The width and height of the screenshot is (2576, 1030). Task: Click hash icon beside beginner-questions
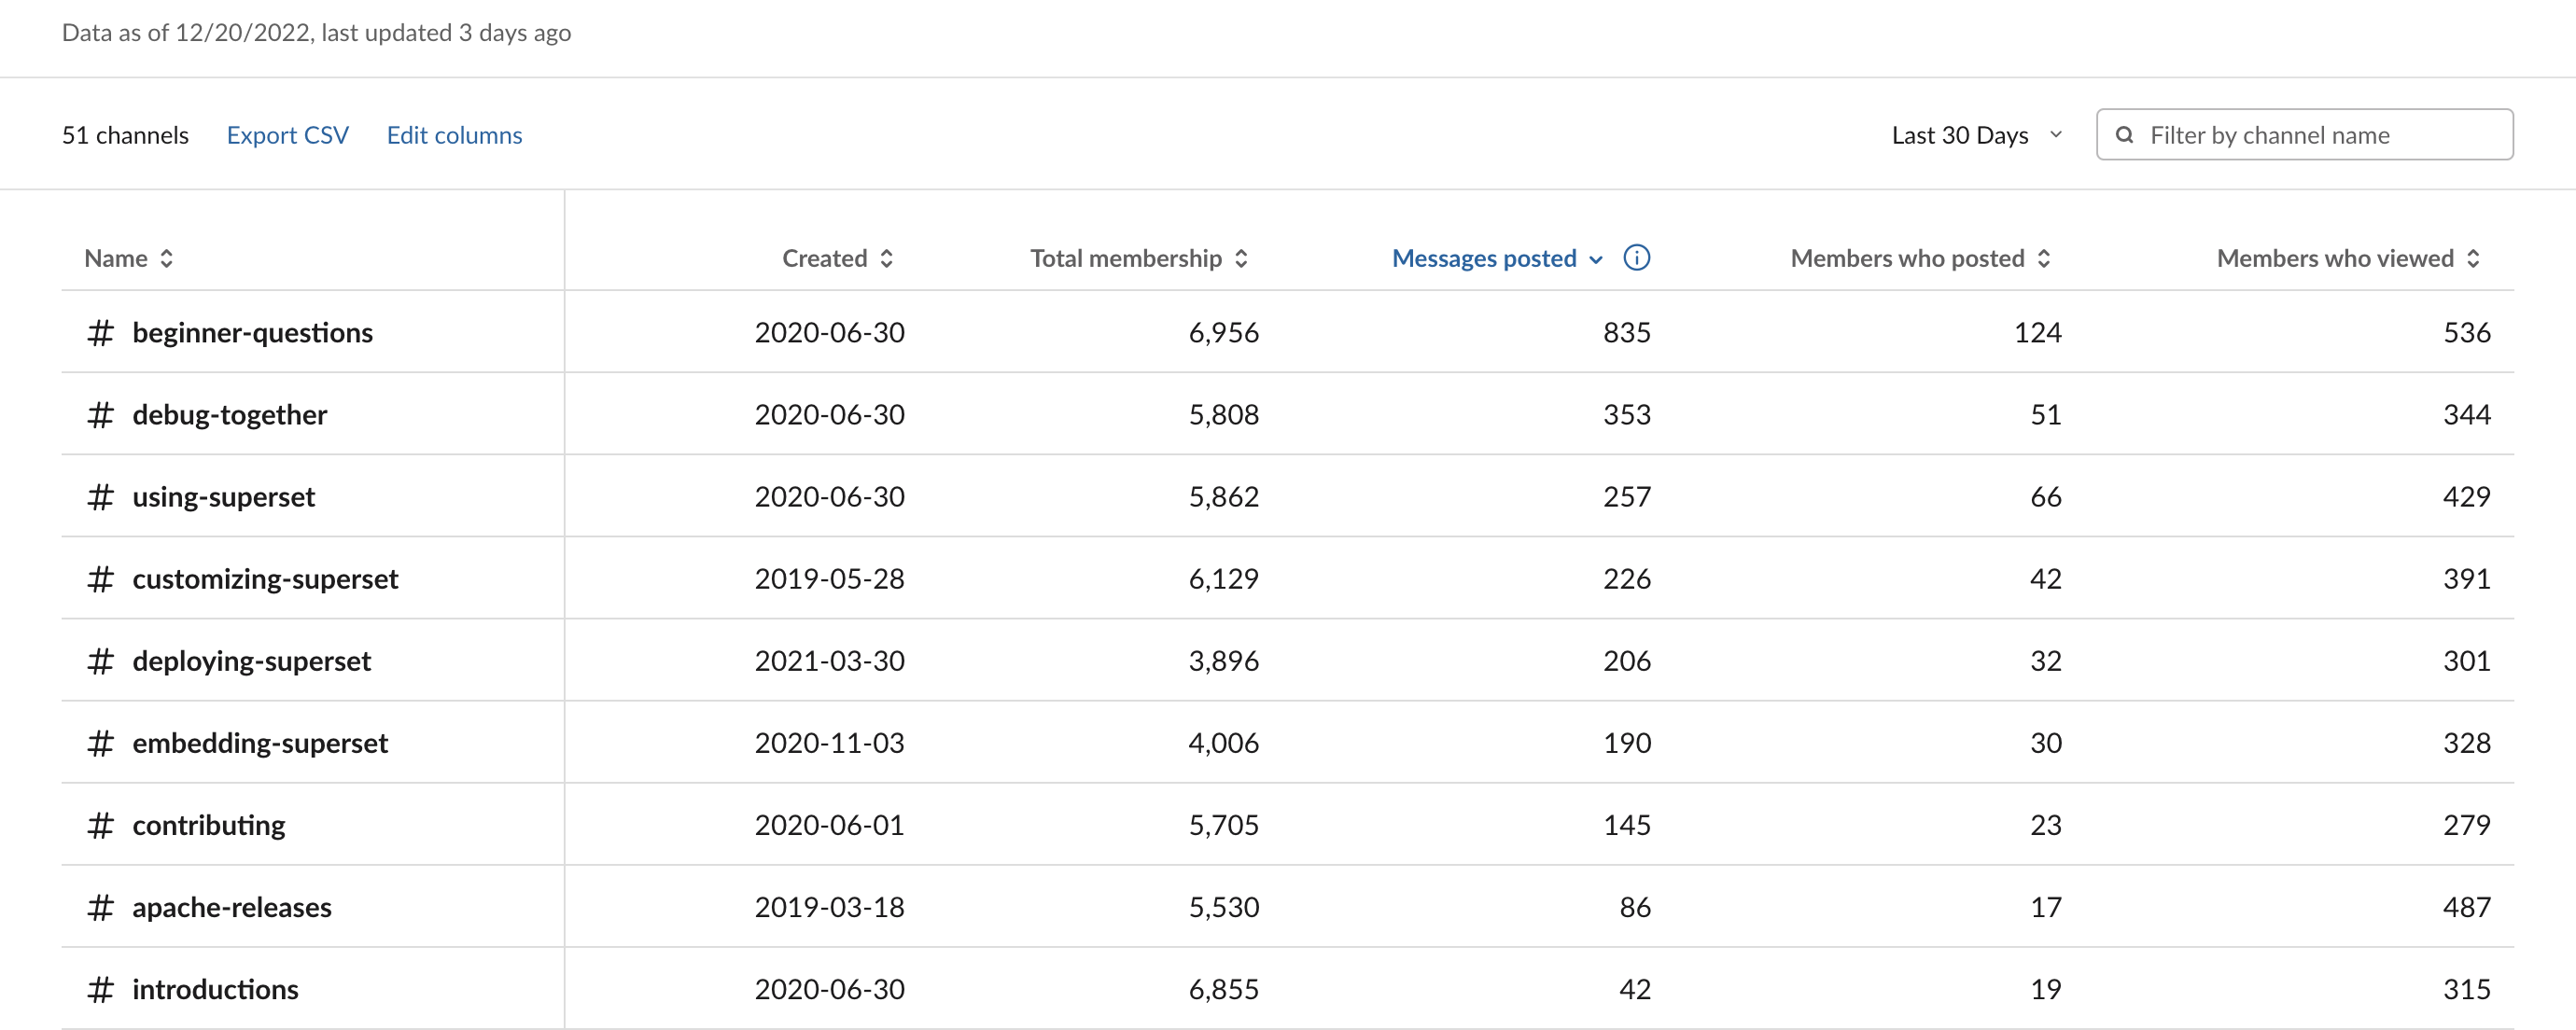[100, 333]
